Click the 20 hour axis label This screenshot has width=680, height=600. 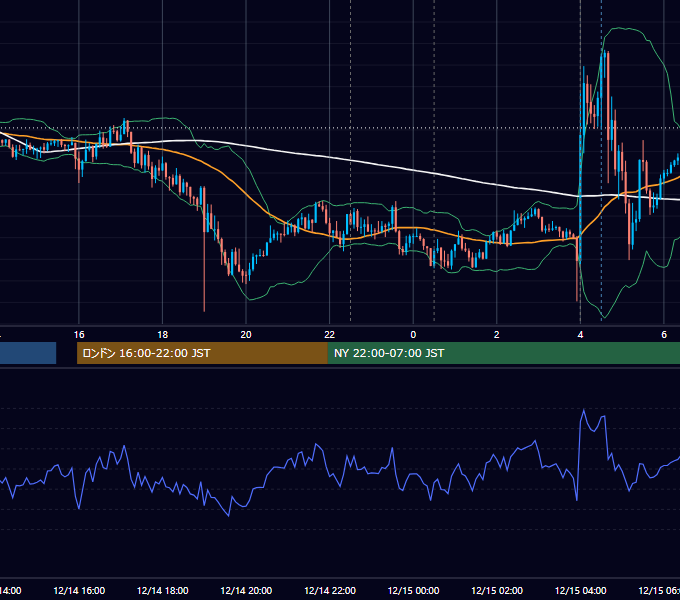[246, 335]
